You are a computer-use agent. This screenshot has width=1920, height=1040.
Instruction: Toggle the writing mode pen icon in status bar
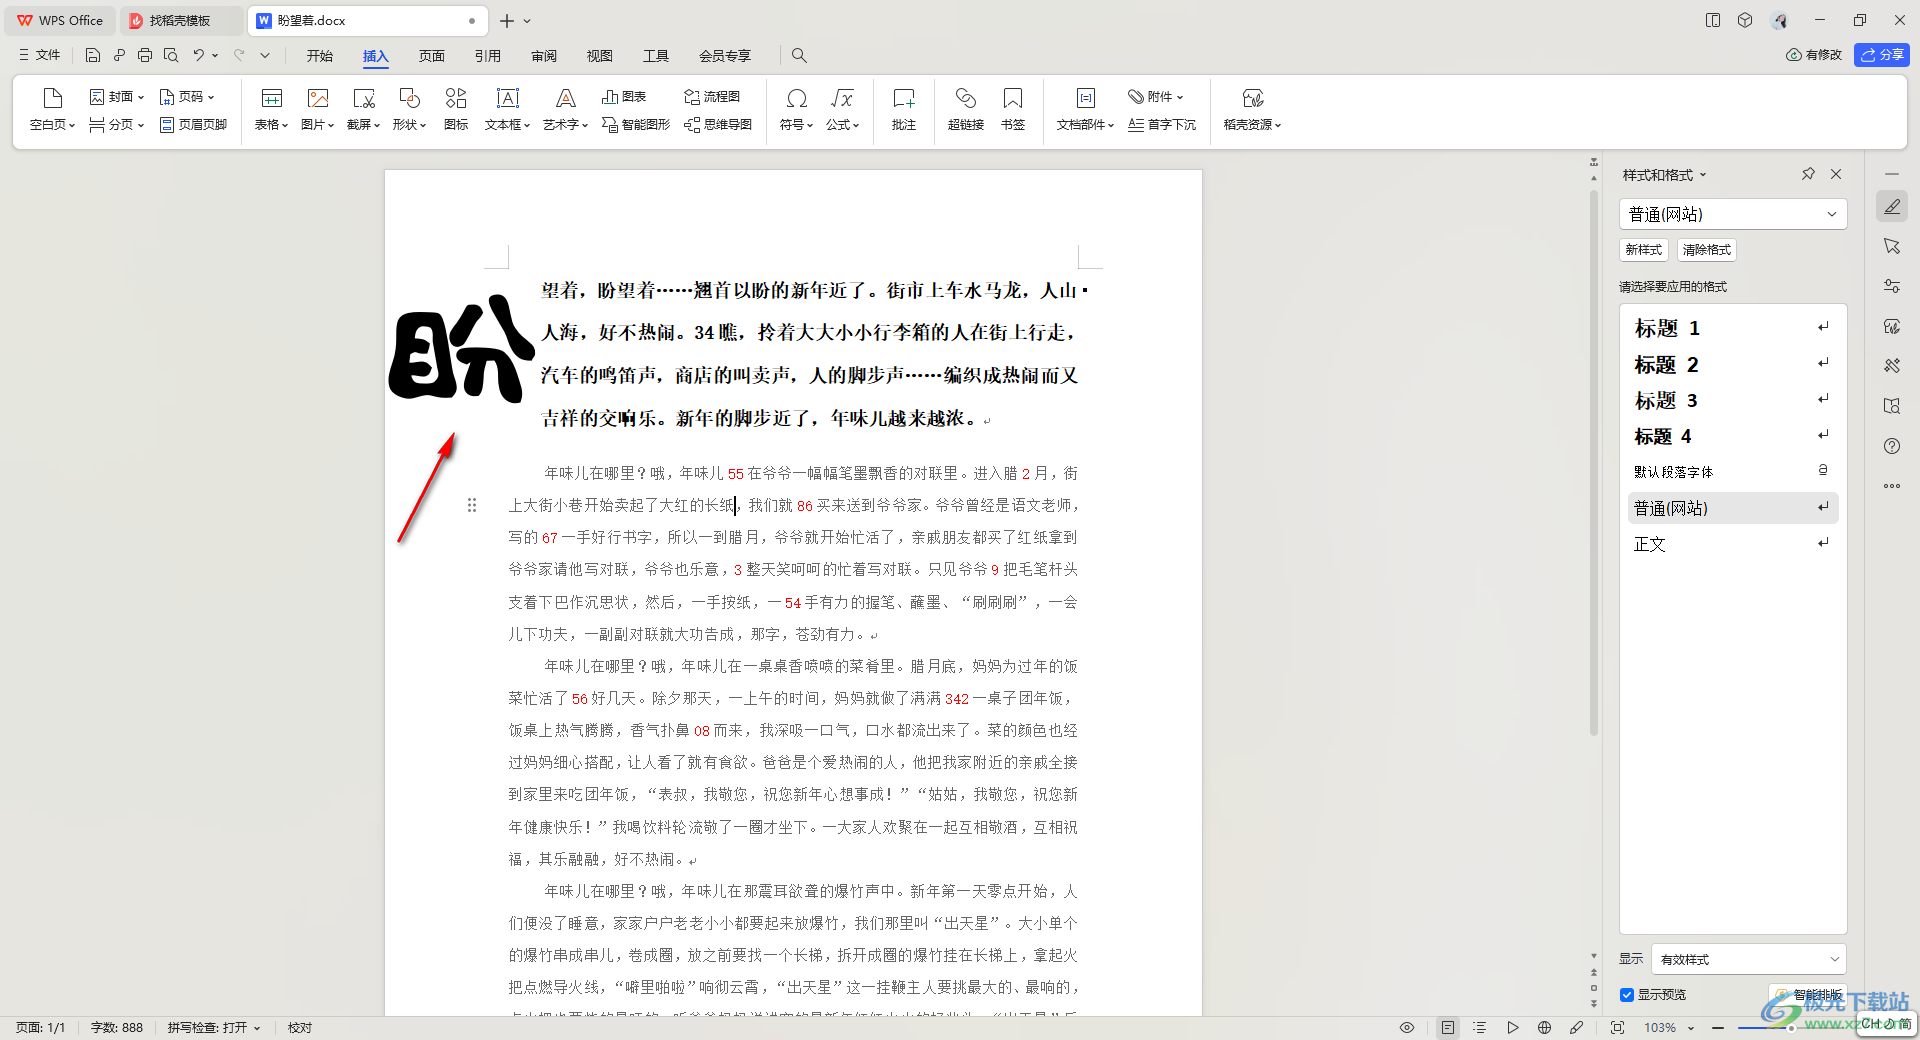click(1577, 1028)
